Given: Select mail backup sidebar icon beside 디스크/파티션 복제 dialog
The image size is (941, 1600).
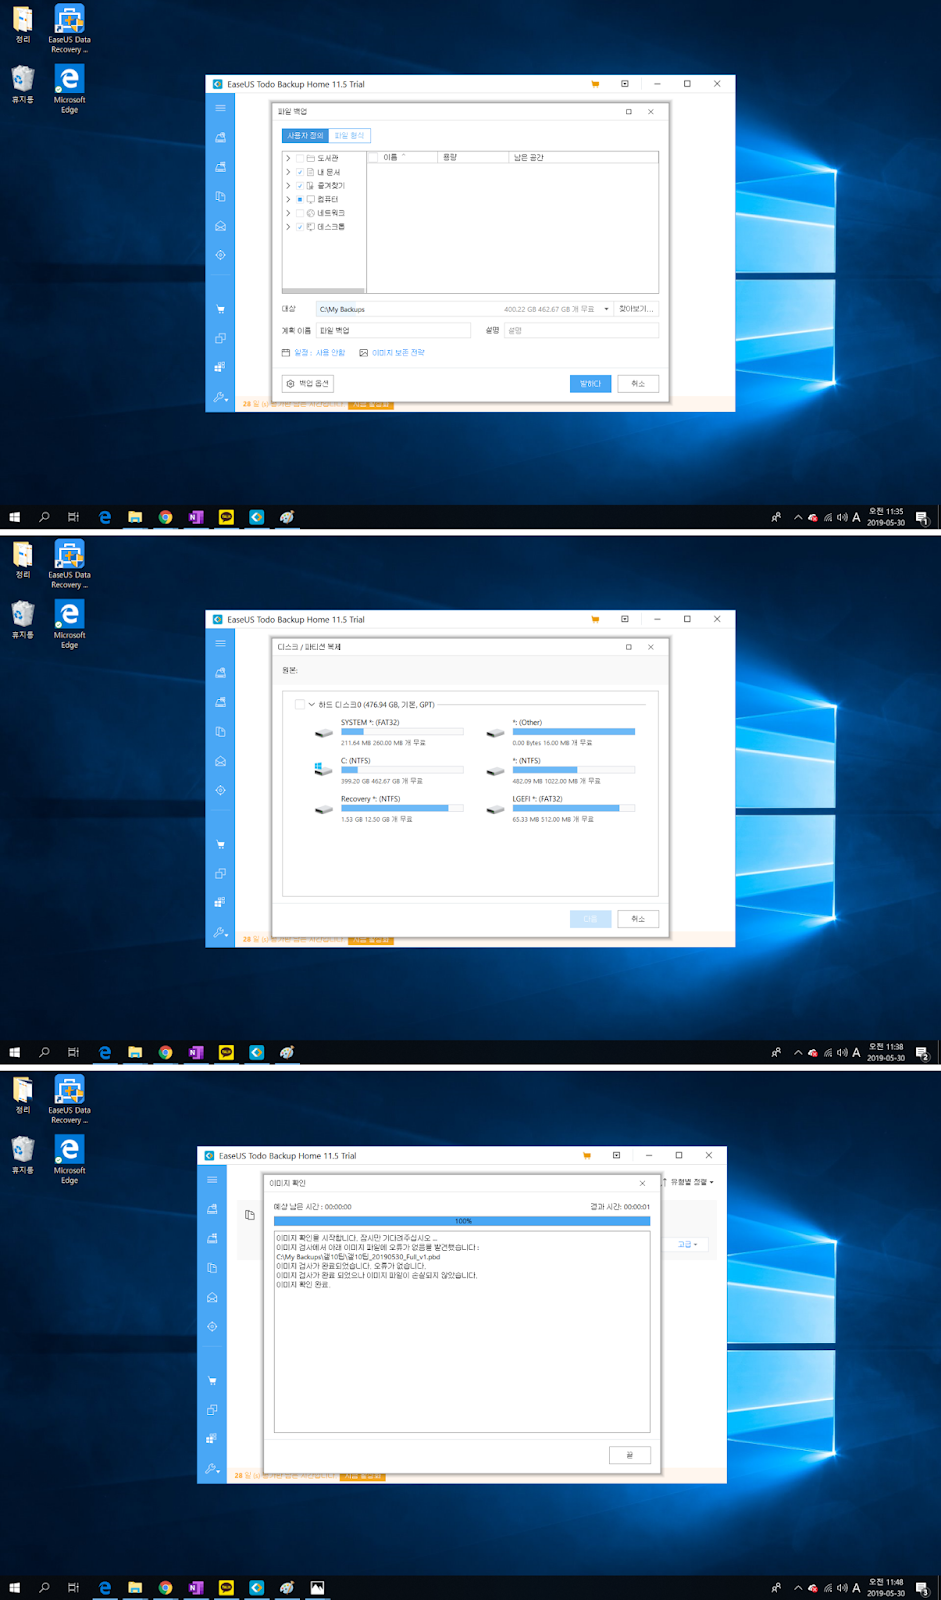Looking at the screenshot, I should (220, 761).
